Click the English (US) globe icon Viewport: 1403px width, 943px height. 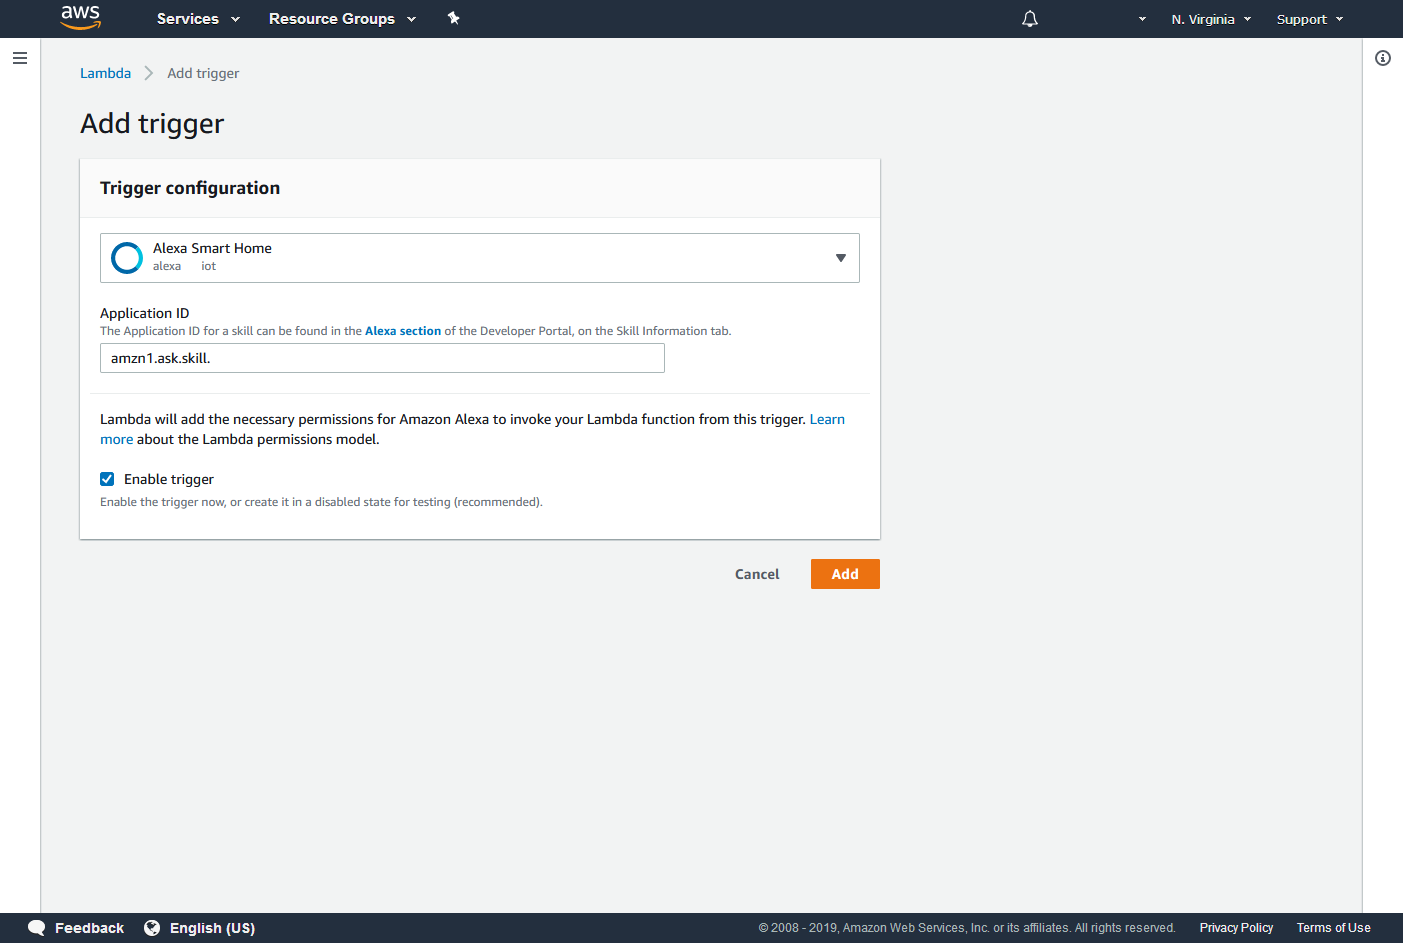152,928
